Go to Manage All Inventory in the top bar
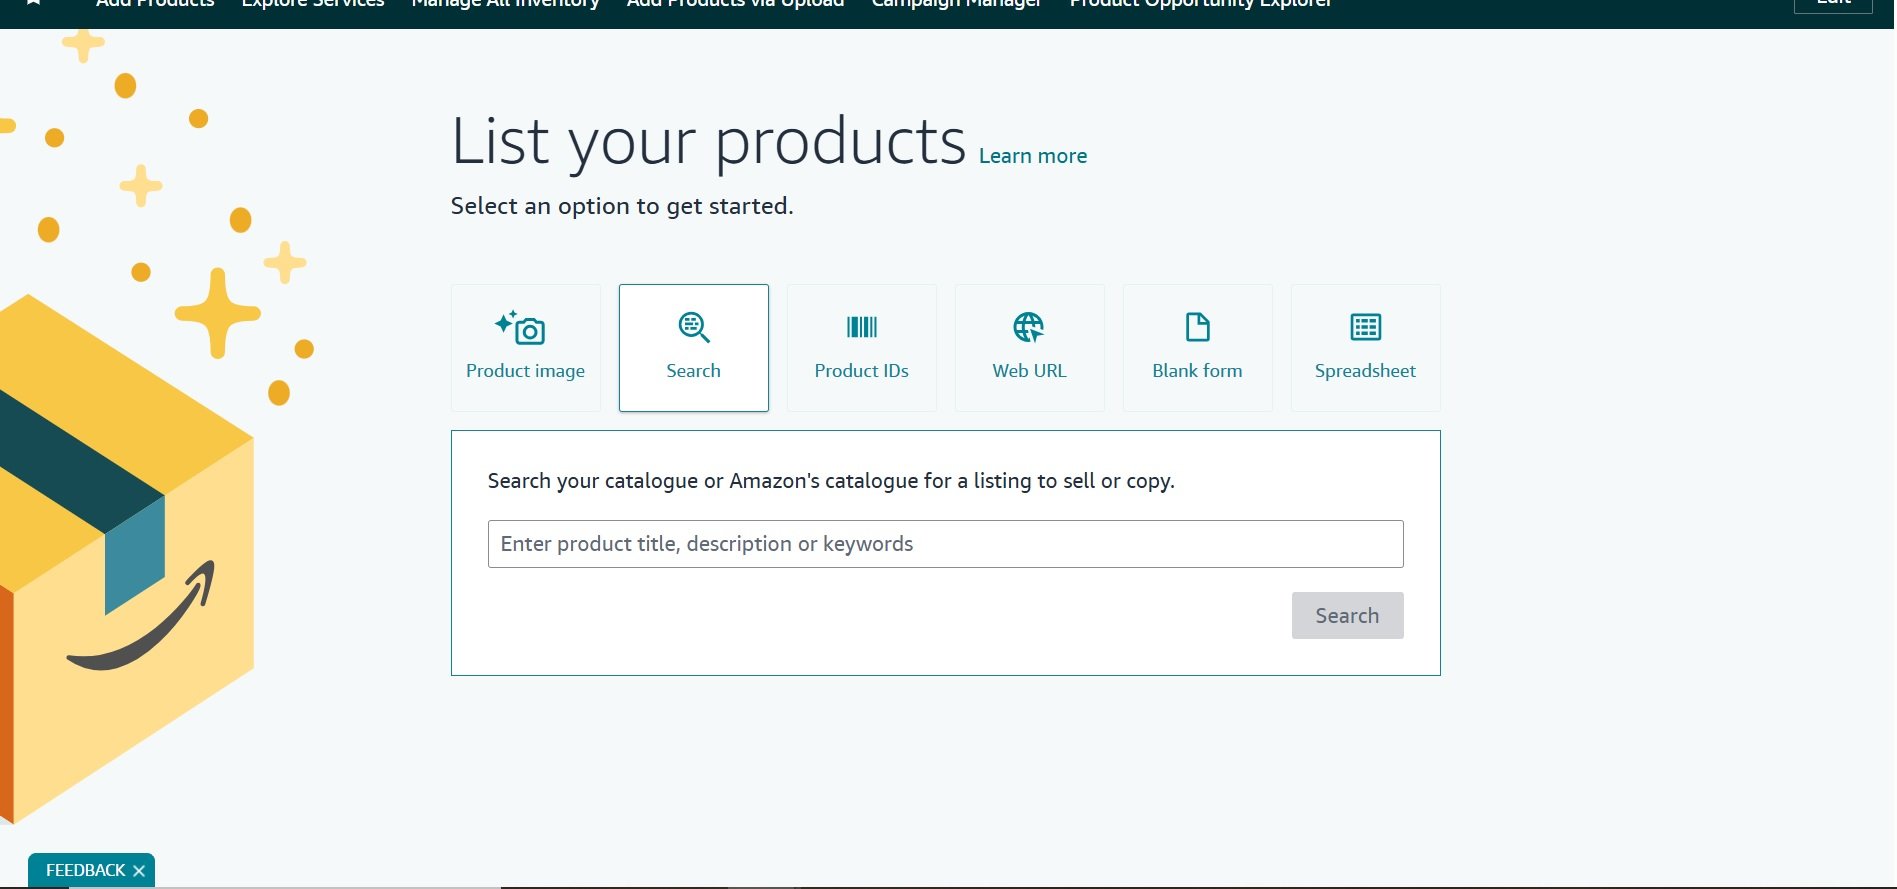This screenshot has width=1897, height=889. [x=505, y=4]
